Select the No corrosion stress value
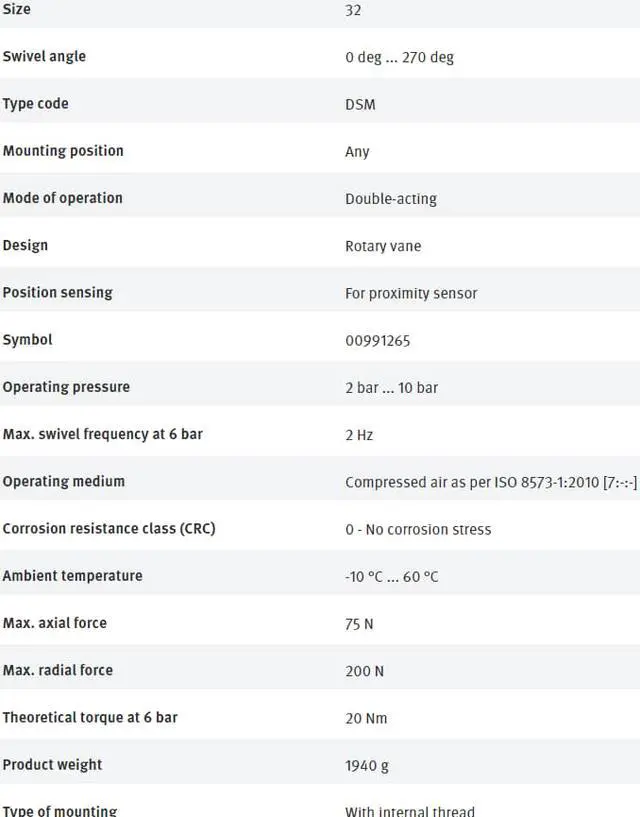 pyautogui.click(x=418, y=530)
